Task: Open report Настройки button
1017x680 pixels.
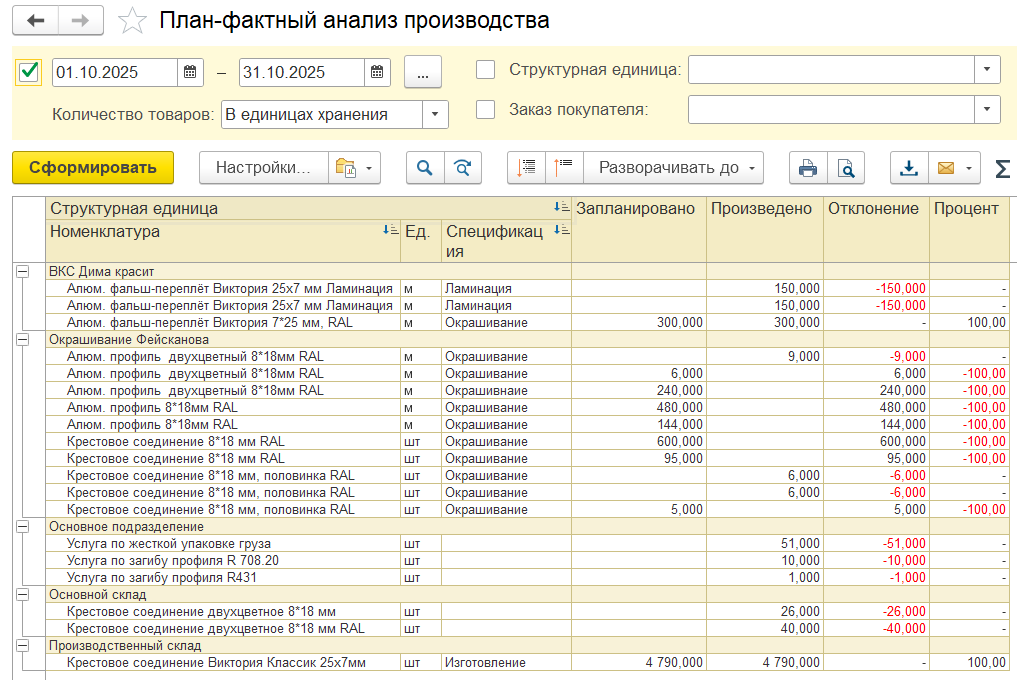Action: coord(264,168)
